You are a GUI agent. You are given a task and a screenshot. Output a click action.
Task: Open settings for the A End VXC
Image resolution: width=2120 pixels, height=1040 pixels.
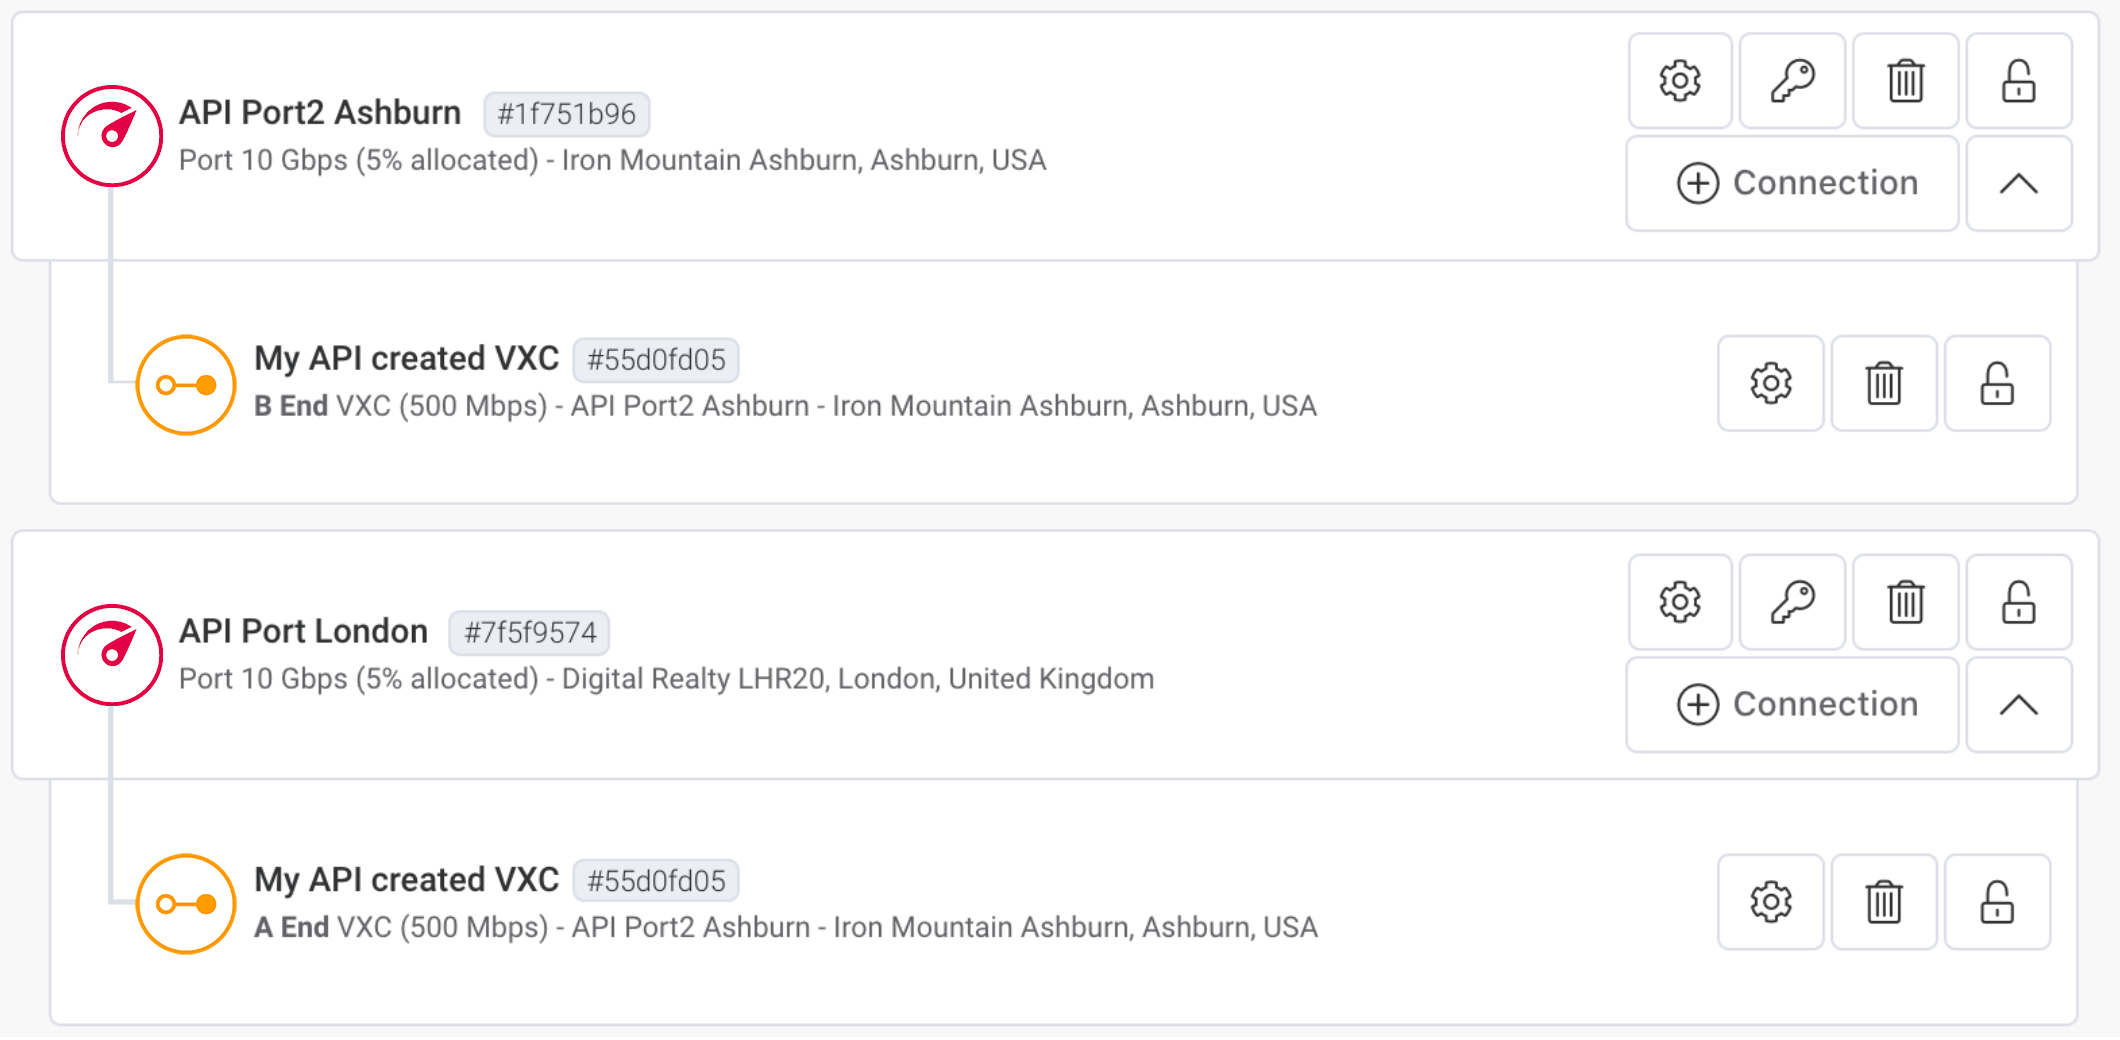1770,902
